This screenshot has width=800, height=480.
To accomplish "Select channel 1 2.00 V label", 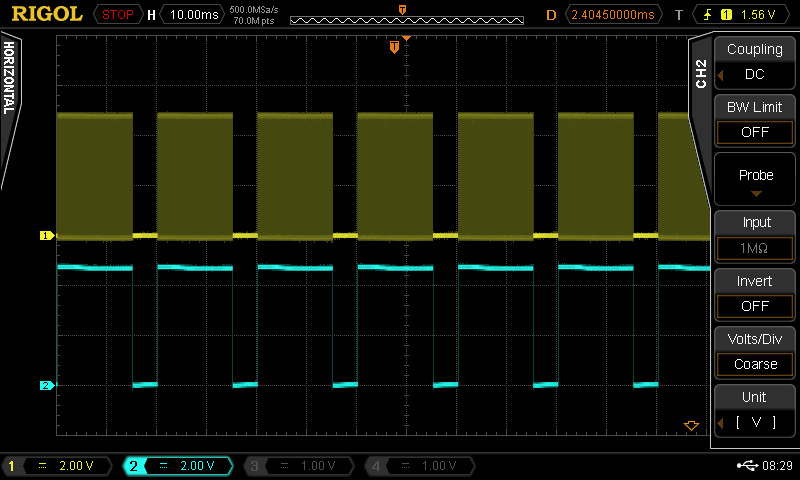I will coord(61,466).
